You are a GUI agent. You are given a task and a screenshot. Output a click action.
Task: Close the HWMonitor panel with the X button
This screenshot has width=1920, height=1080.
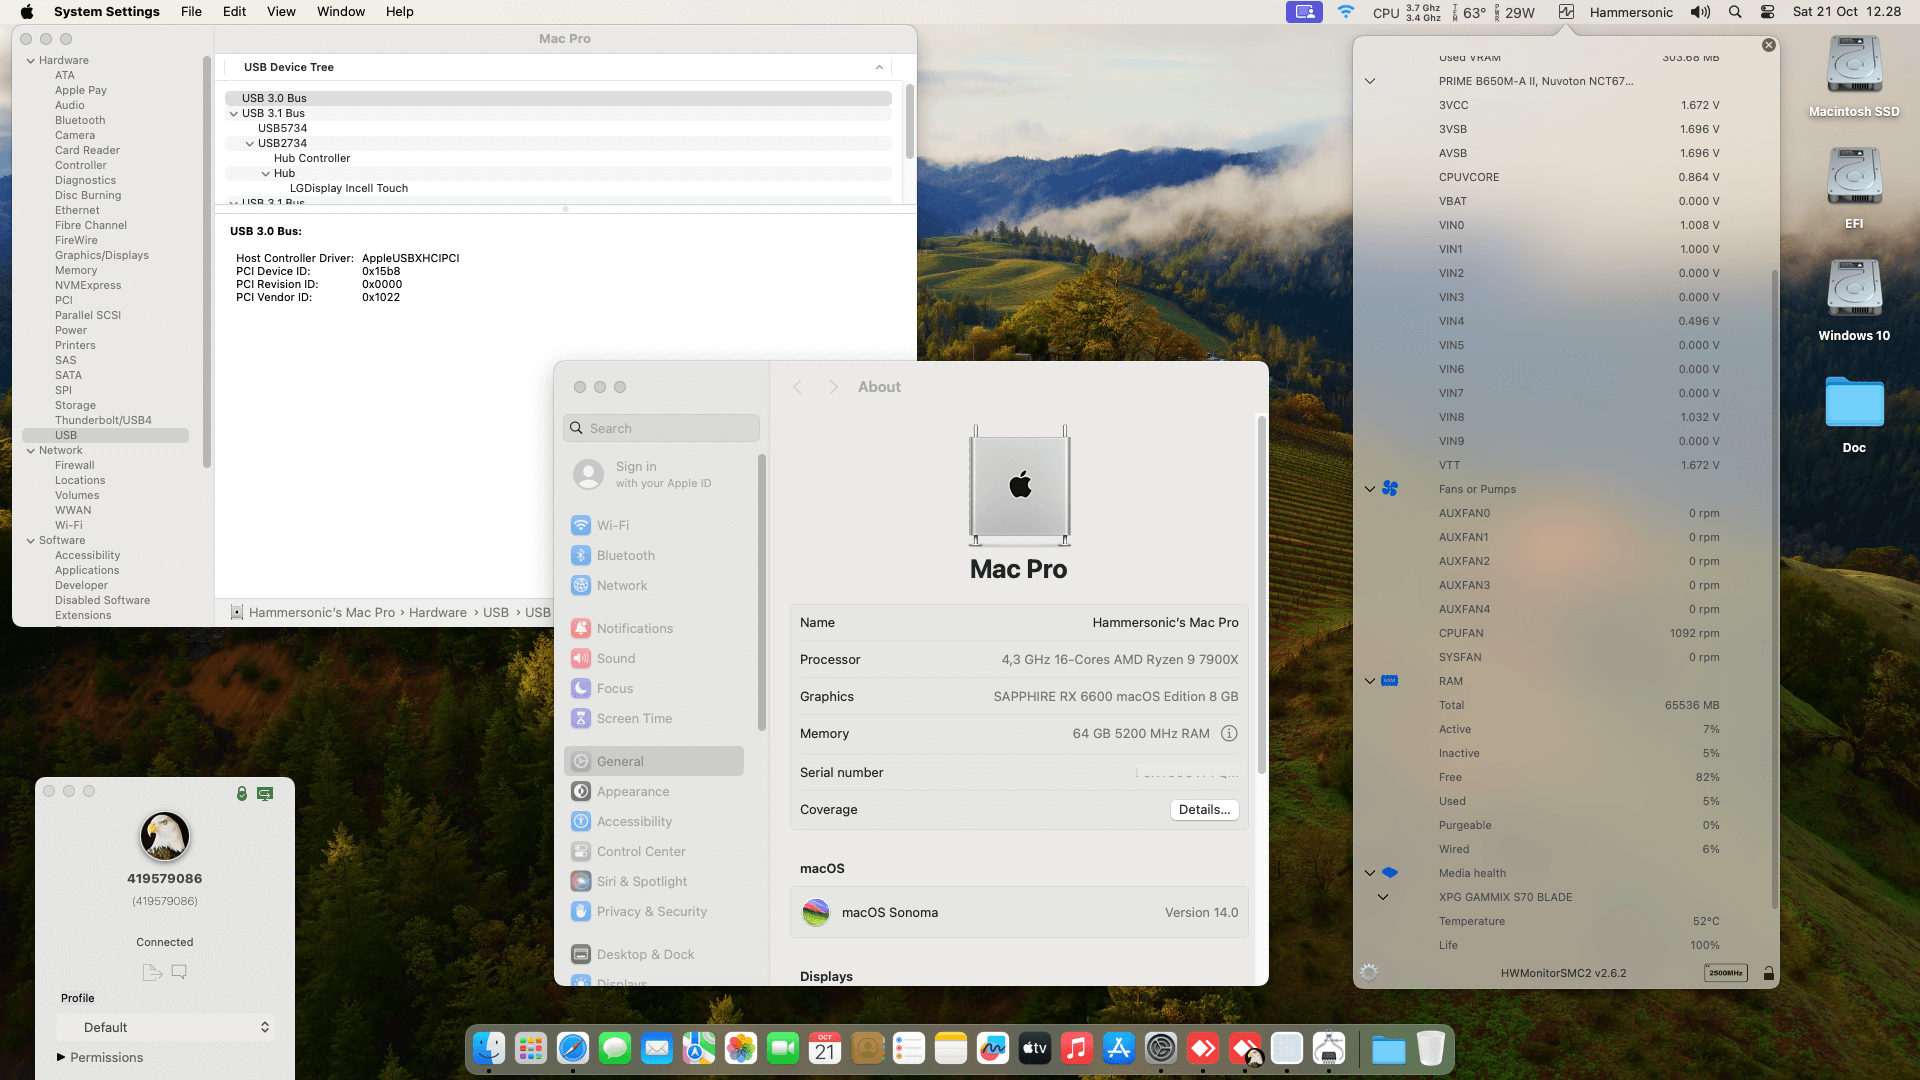(x=1768, y=45)
